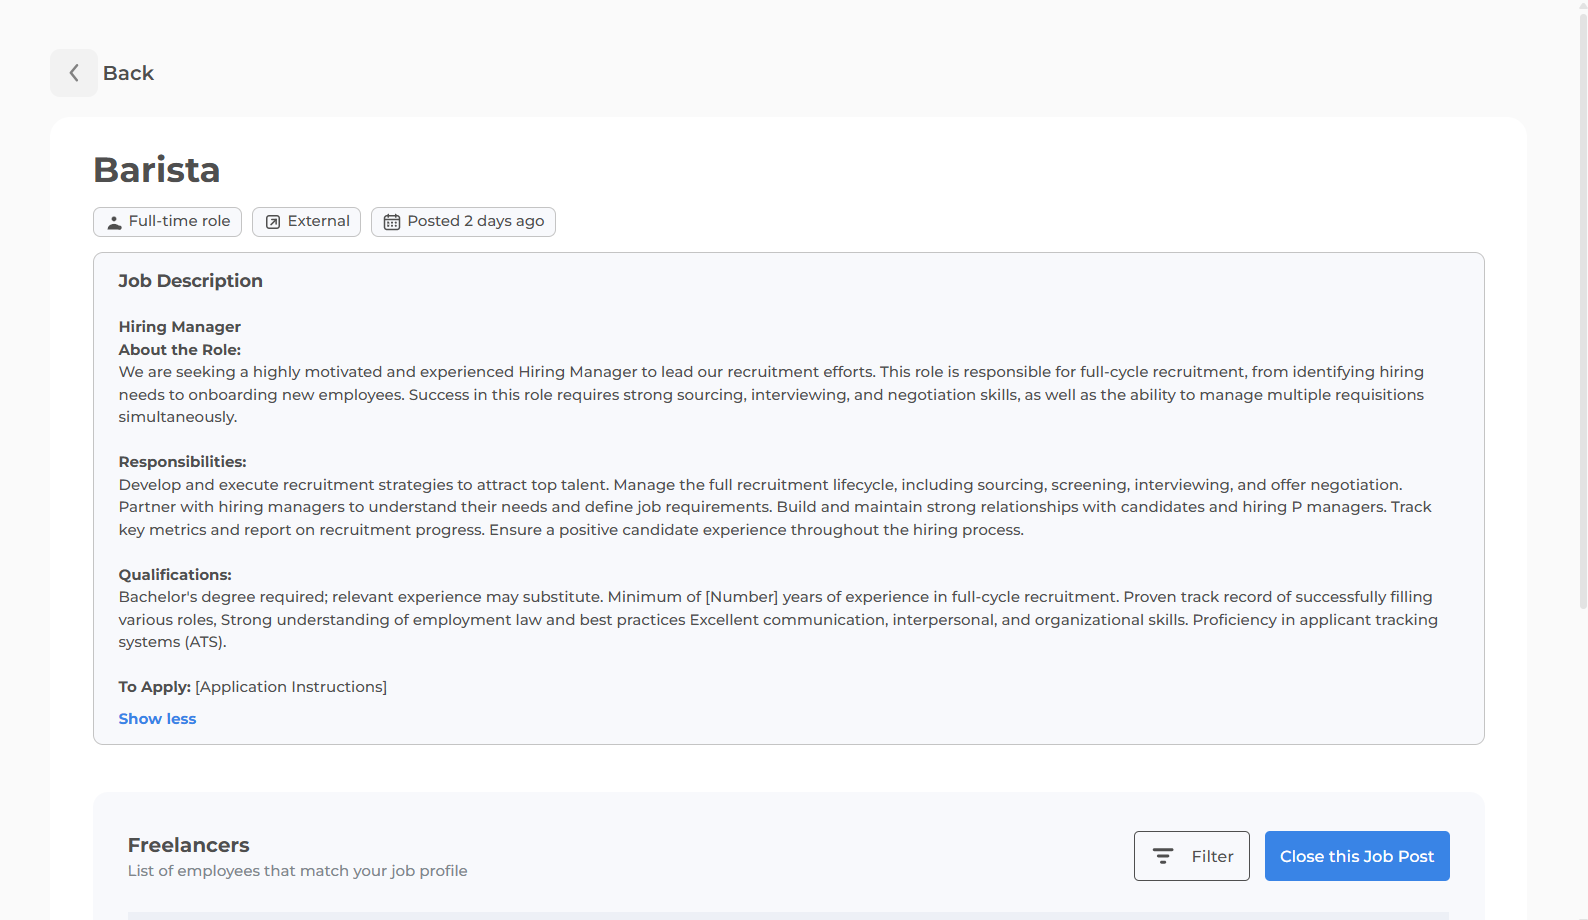Click the Job Description heading
The height and width of the screenshot is (920, 1588).
[190, 281]
